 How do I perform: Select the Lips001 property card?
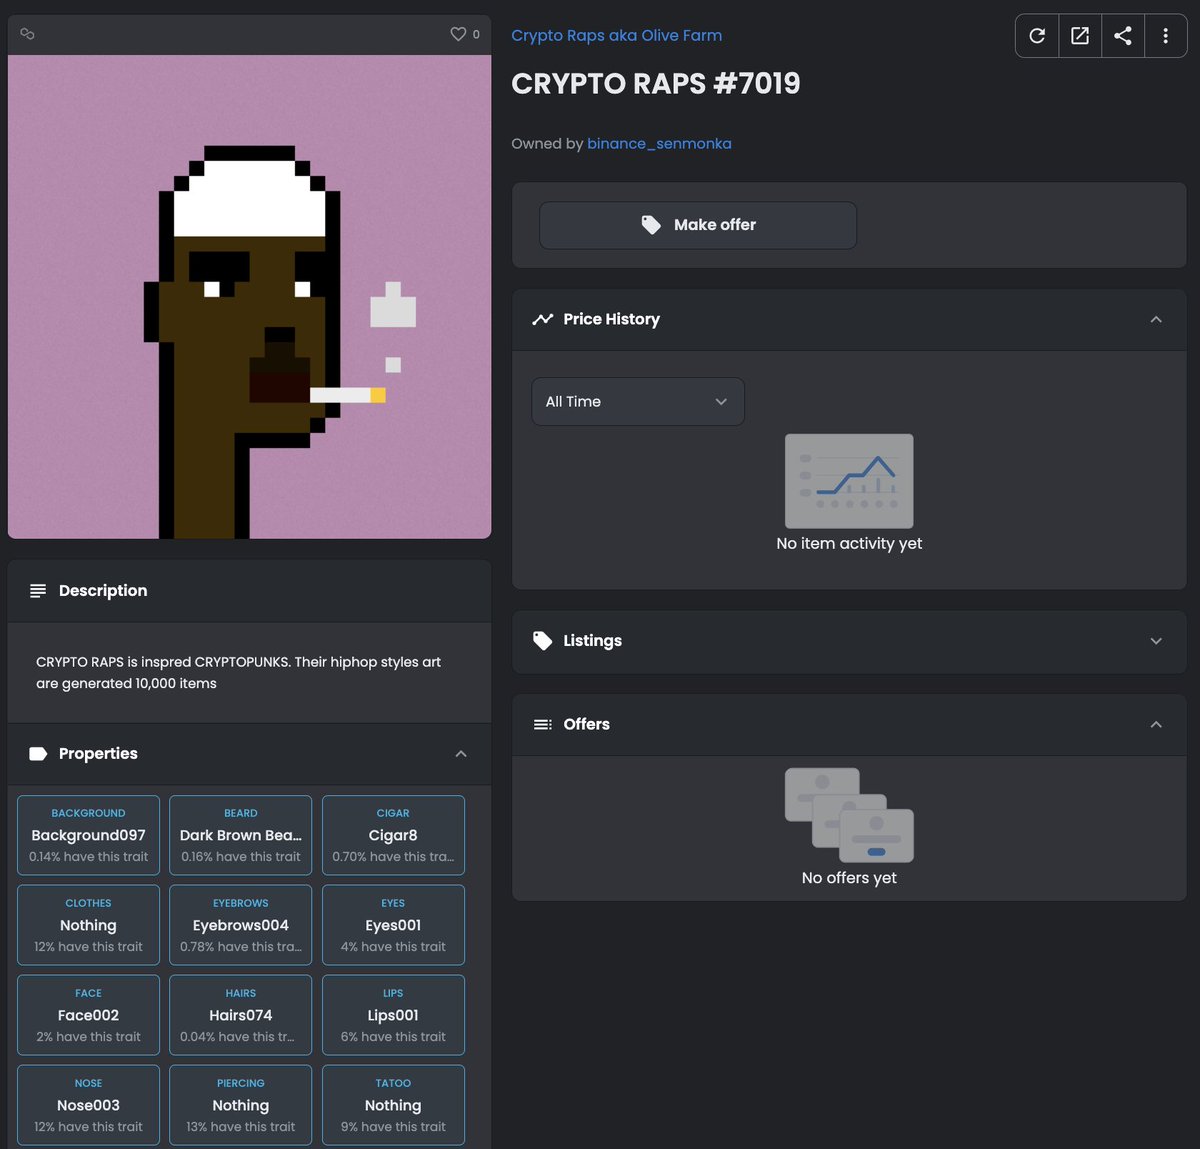tap(393, 1015)
